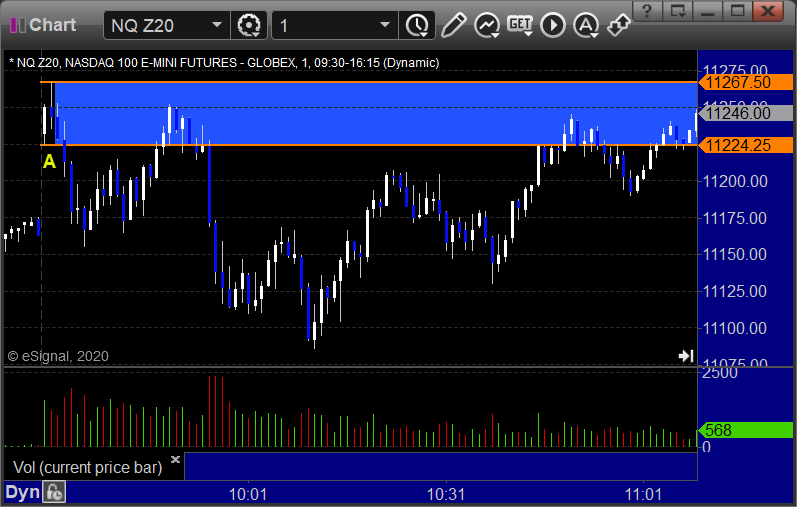Expand the interval 1 dropdown

pos(385,25)
